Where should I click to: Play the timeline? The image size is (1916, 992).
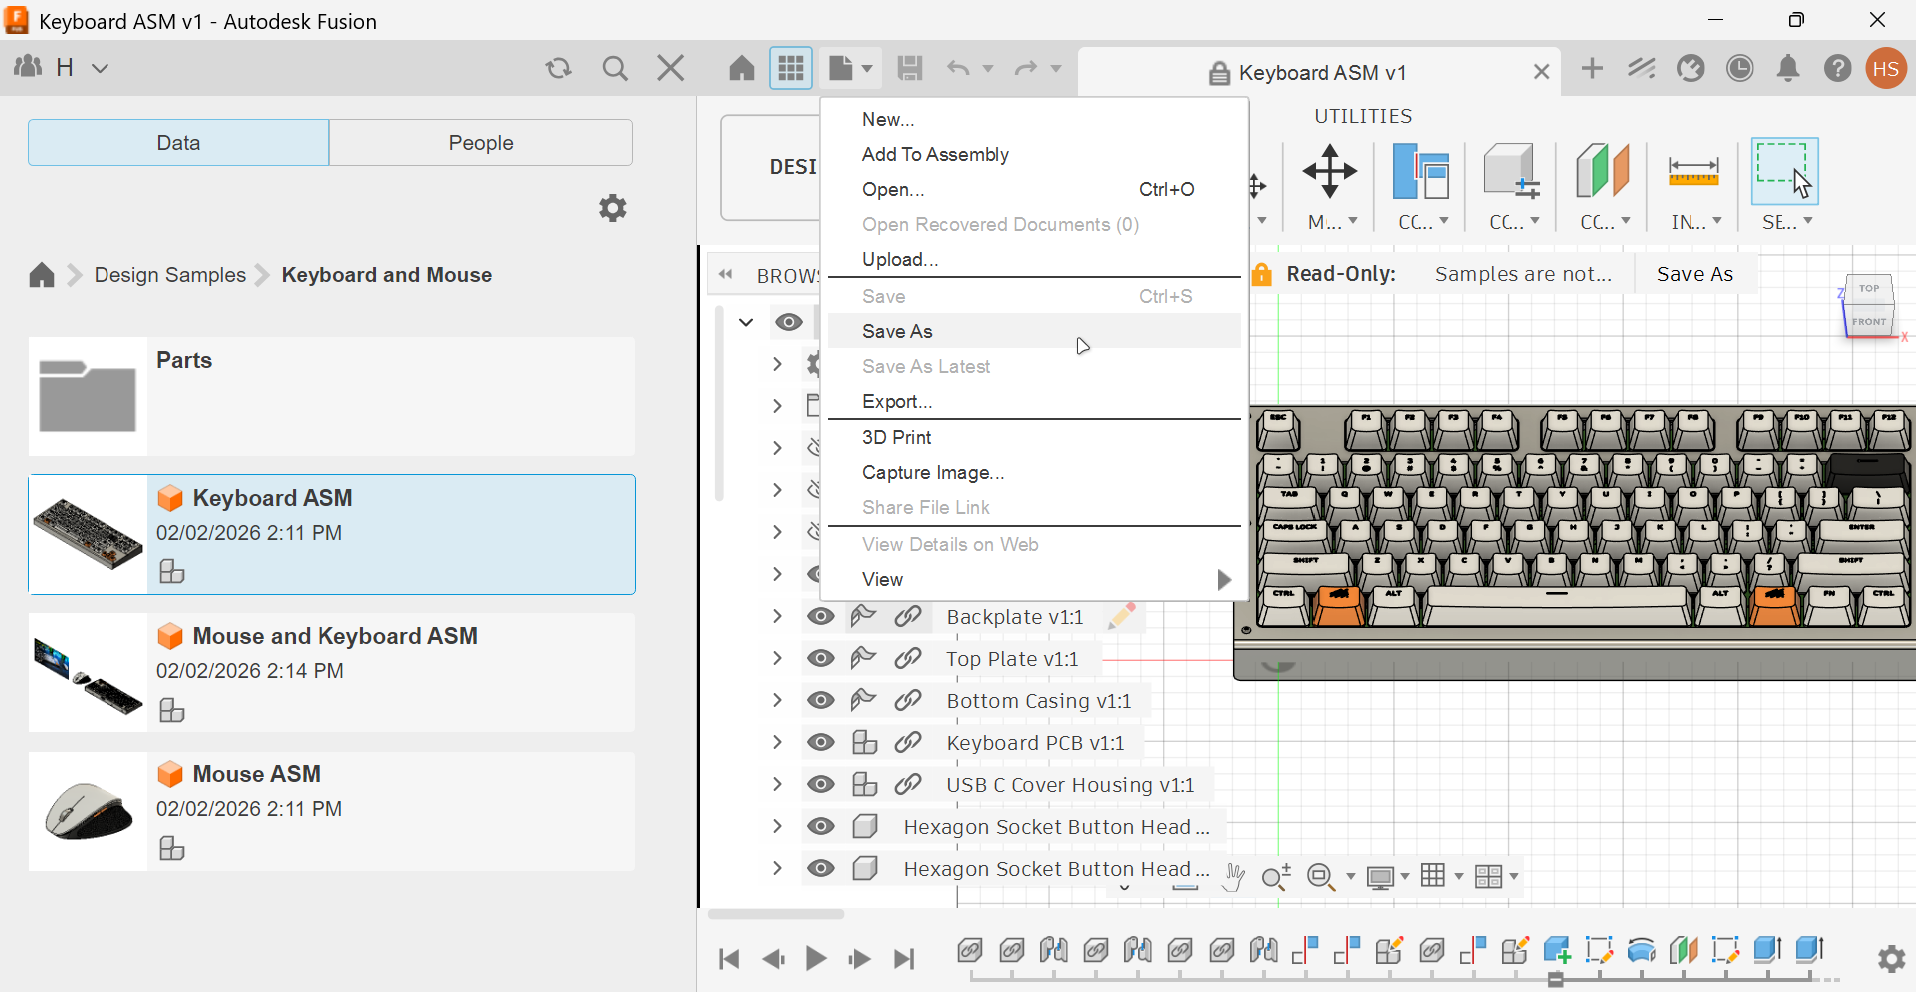click(x=816, y=959)
